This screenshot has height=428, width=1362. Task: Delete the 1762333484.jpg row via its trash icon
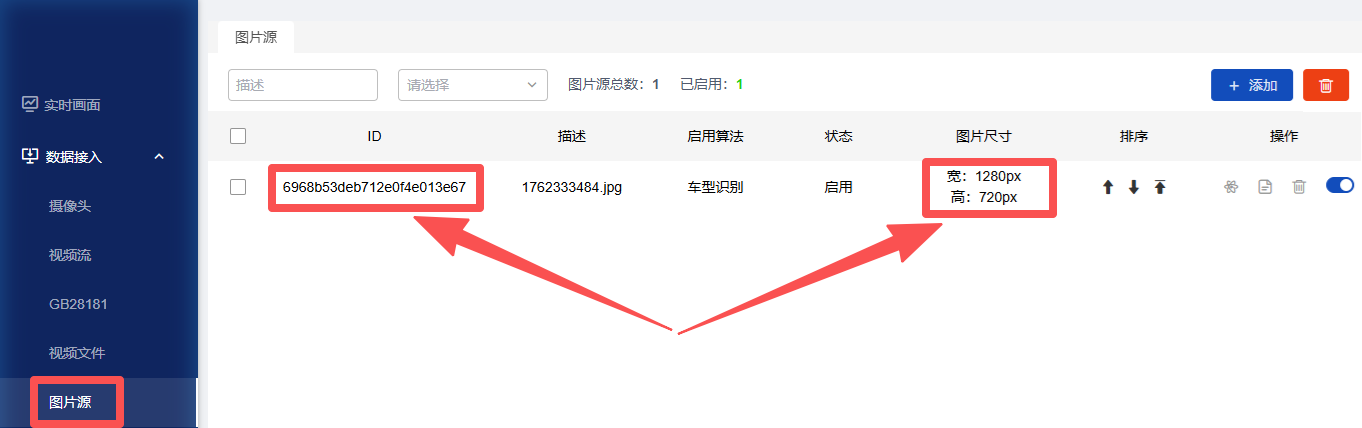click(1299, 186)
